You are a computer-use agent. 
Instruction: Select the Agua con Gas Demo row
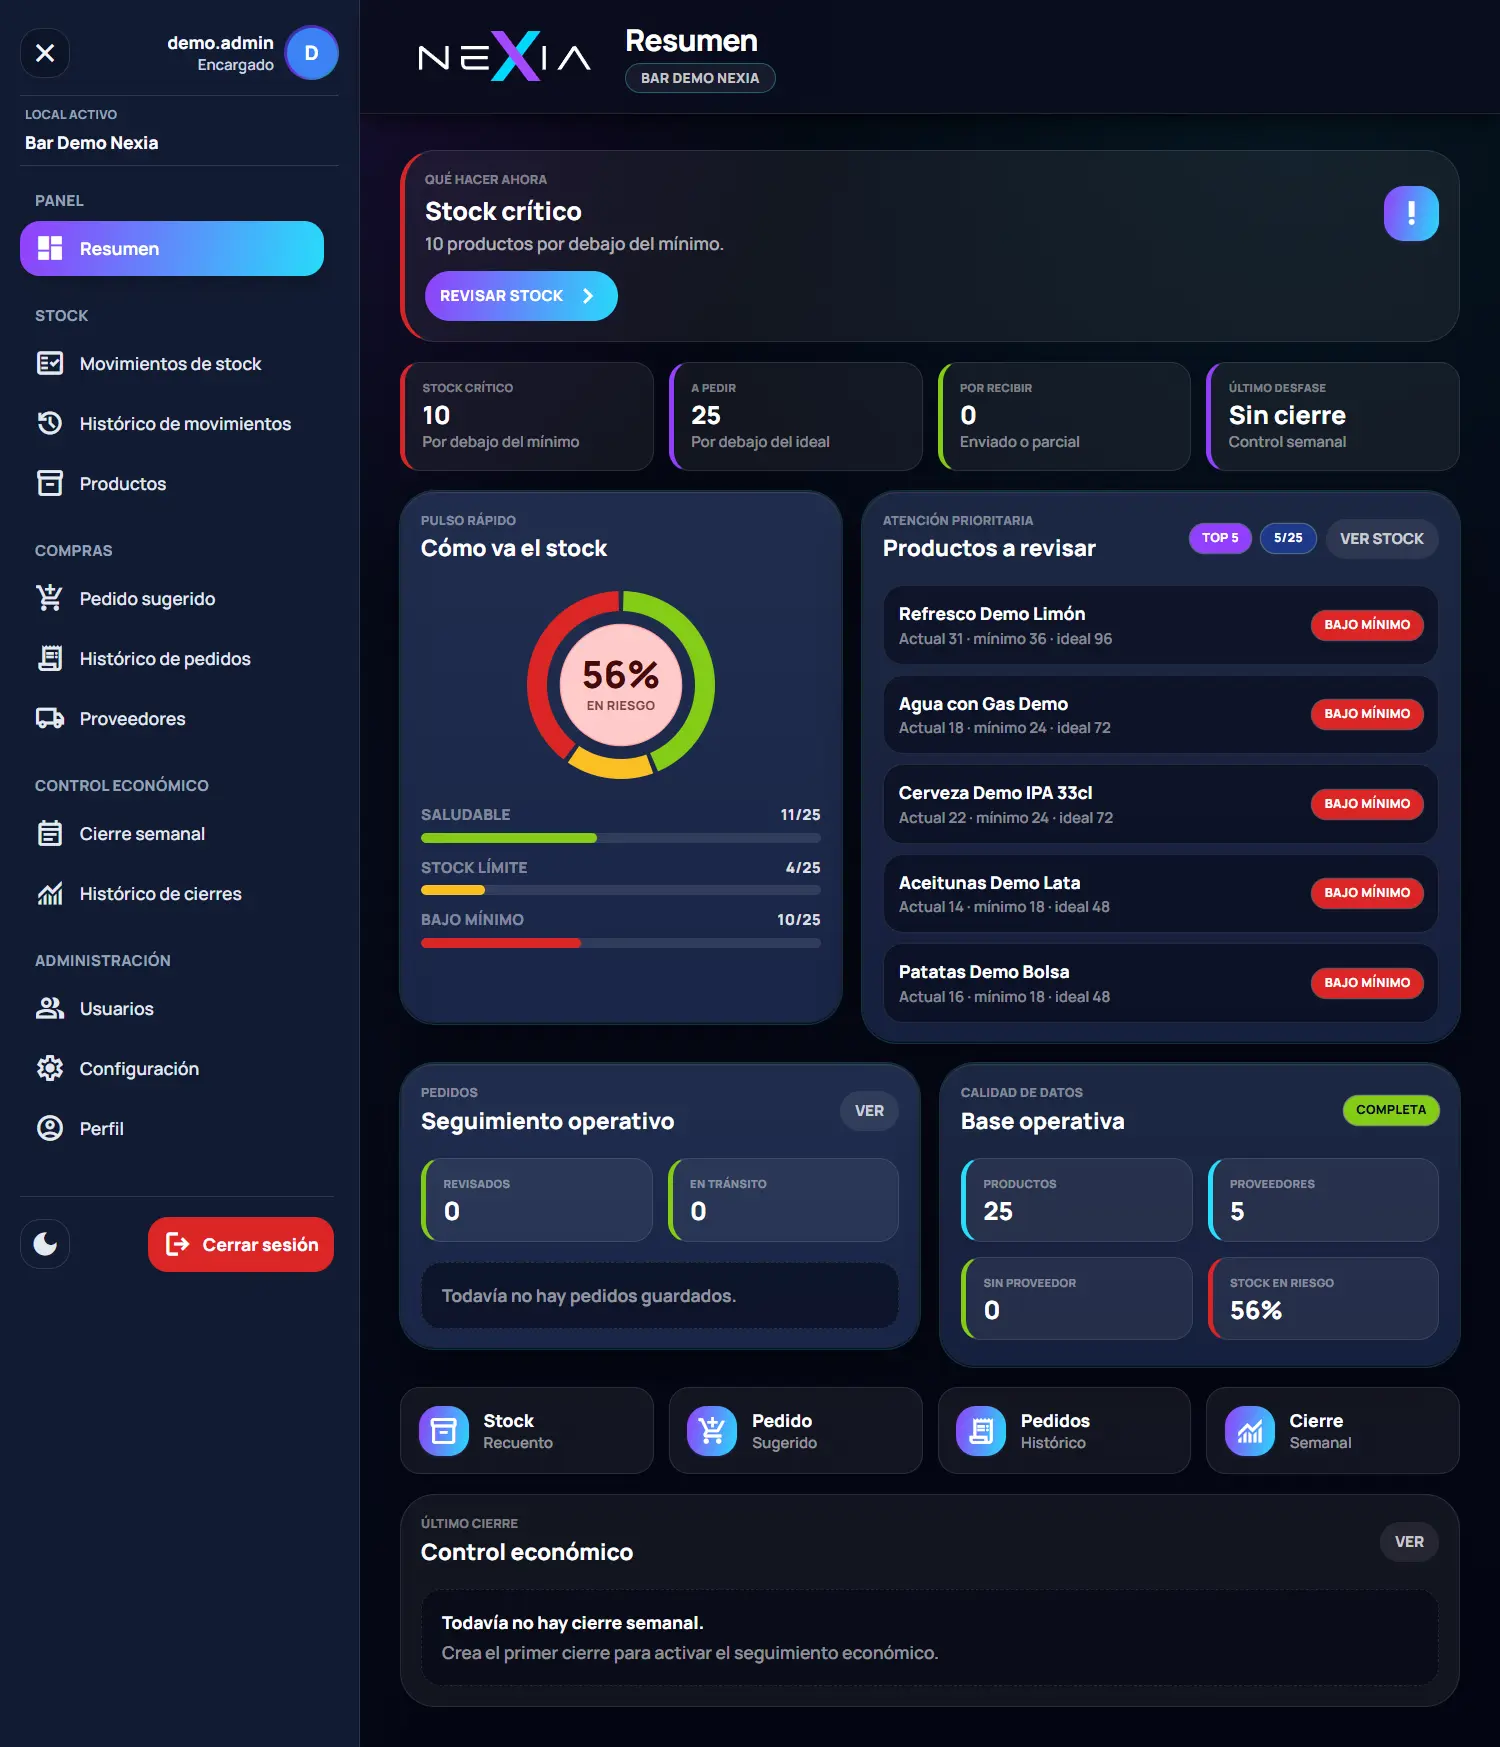point(1160,714)
